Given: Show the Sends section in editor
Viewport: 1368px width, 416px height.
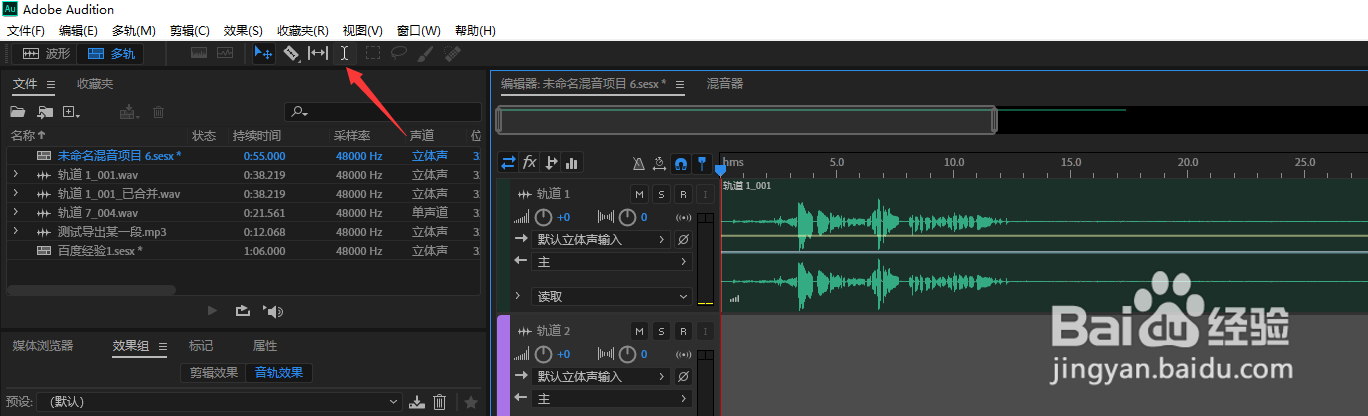Looking at the screenshot, I should 551,162.
